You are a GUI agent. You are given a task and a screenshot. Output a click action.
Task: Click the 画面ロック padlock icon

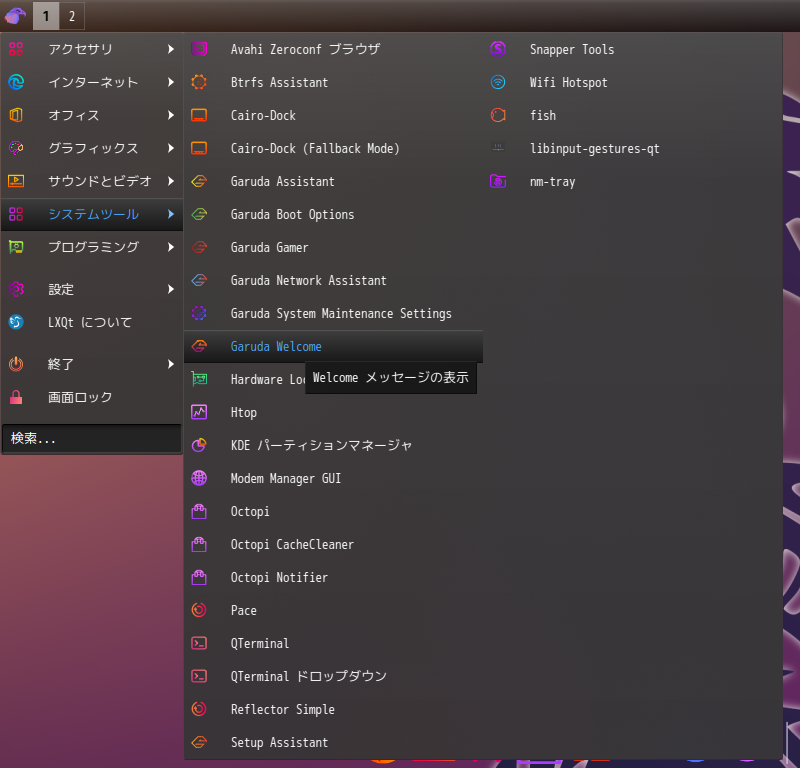pos(16,397)
